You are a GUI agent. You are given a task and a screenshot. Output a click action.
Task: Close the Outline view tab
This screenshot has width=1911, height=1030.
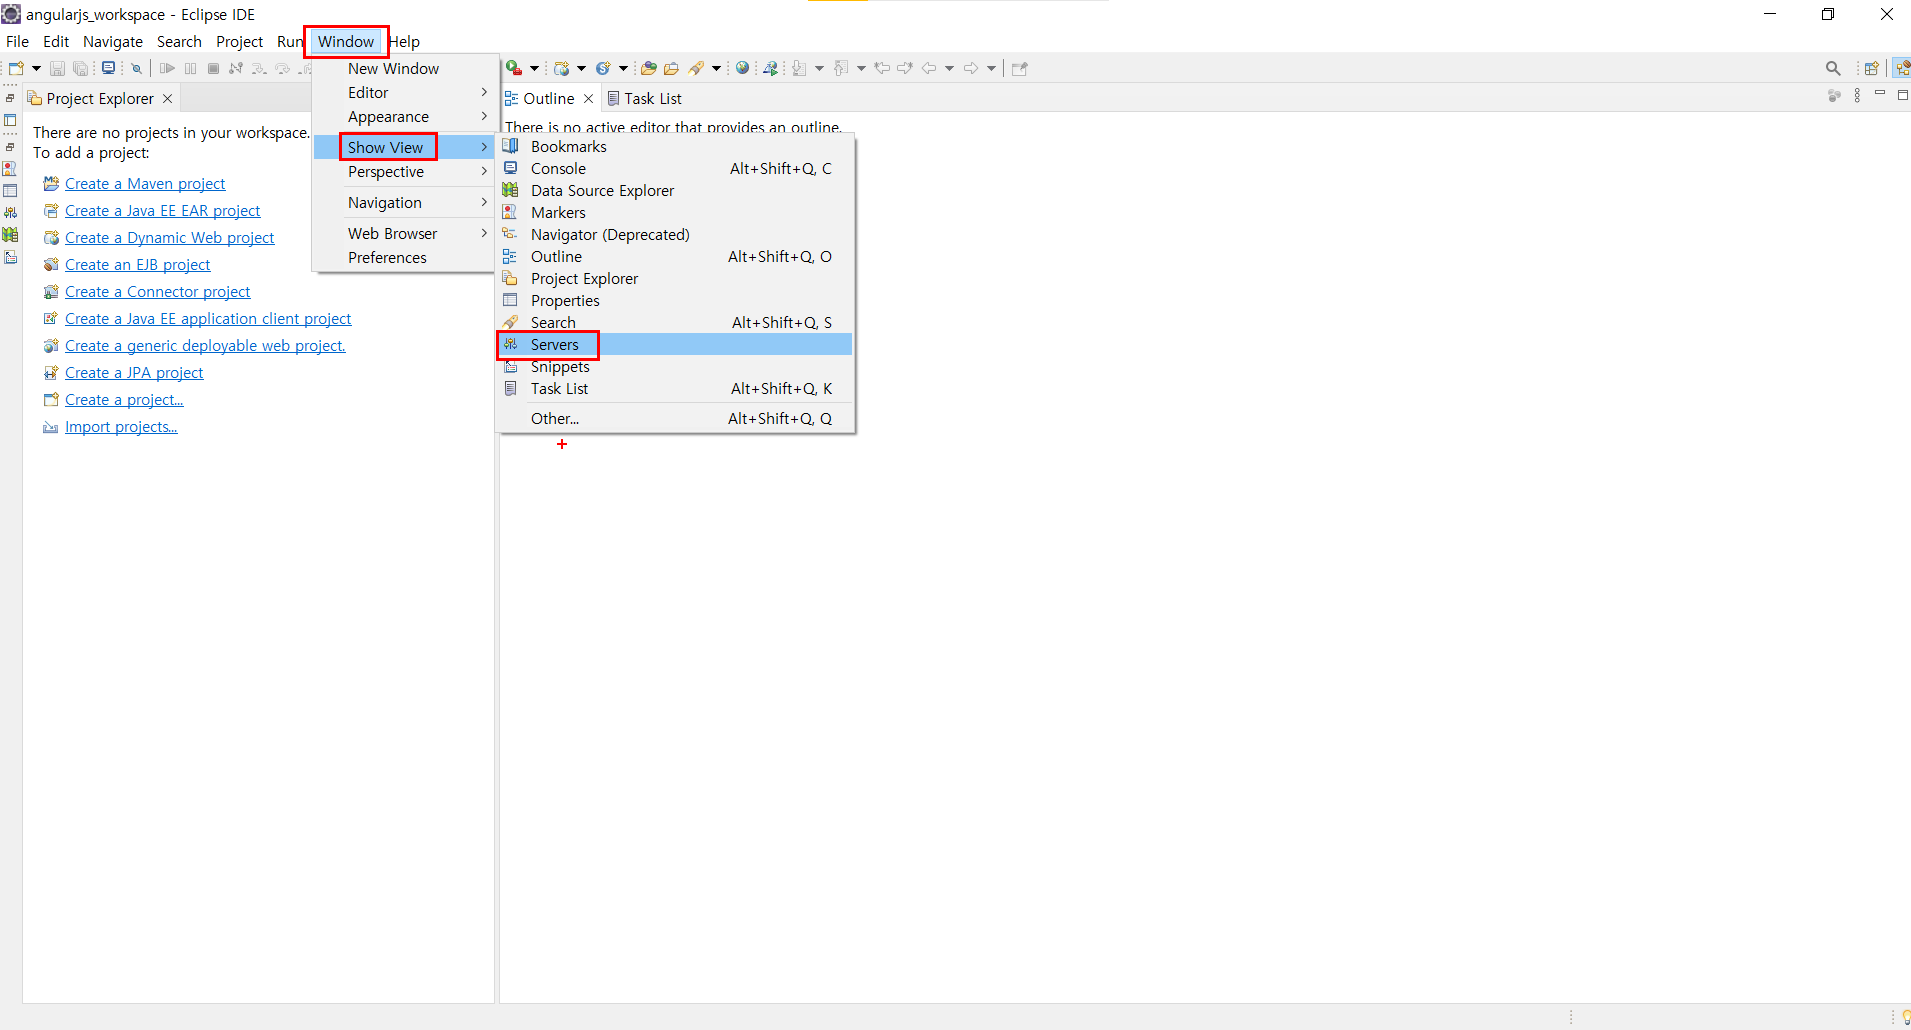[x=589, y=98]
